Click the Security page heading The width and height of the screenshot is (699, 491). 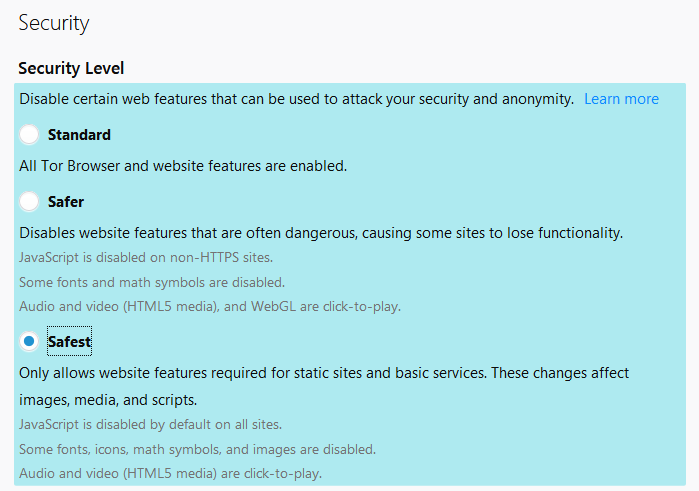click(54, 23)
